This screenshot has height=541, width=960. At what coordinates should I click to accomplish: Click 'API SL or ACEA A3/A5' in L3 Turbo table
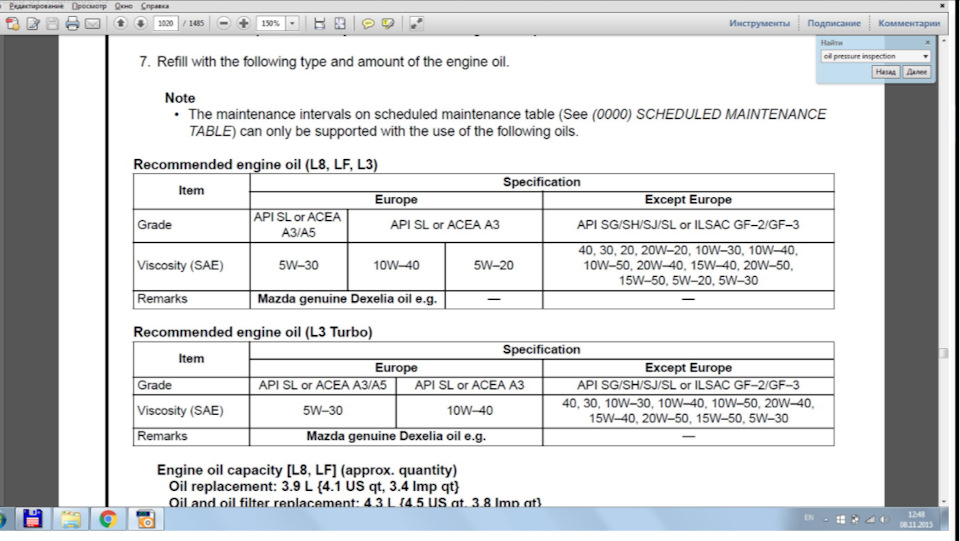coord(323,386)
